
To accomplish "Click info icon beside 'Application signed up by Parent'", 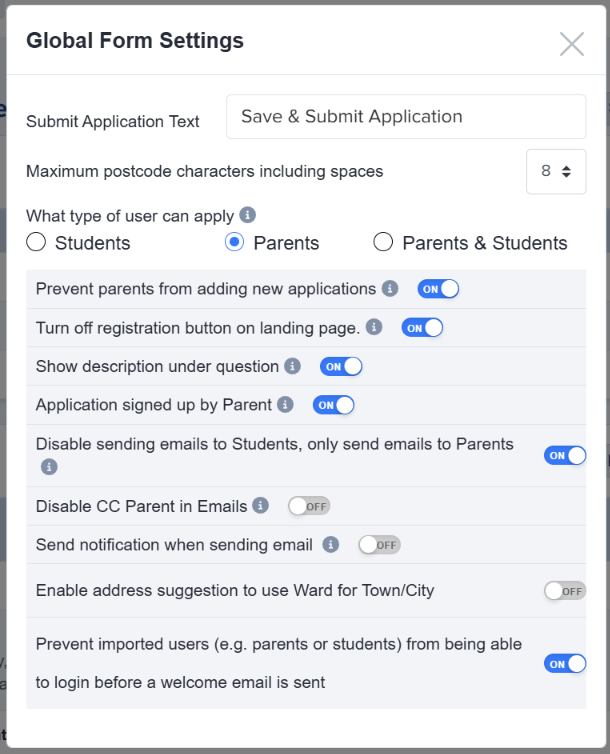I will (285, 404).
